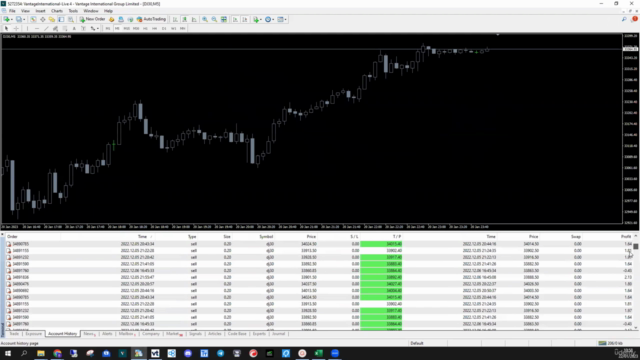The image size is (640, 360).
Task: Switch to the Experts tab
Action: tap(259, 334)
